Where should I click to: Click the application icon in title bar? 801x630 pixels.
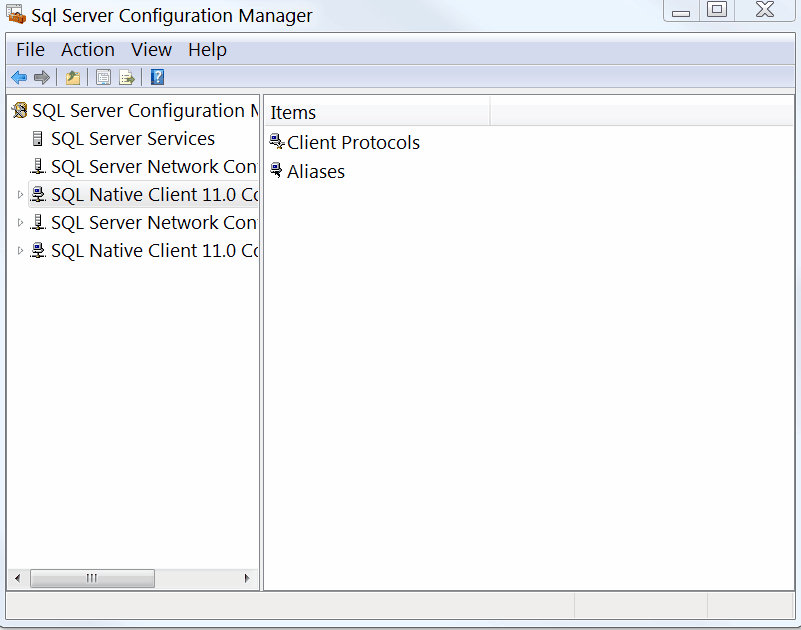point(16,14)
